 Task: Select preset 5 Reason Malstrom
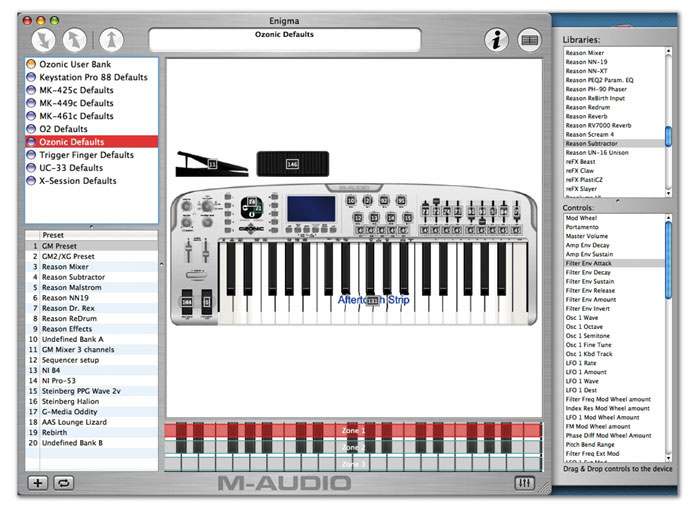tap(92, 288)
